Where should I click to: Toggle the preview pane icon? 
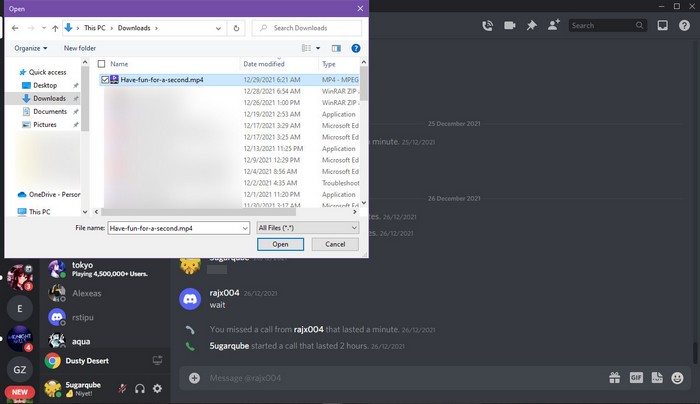point(336,48)
